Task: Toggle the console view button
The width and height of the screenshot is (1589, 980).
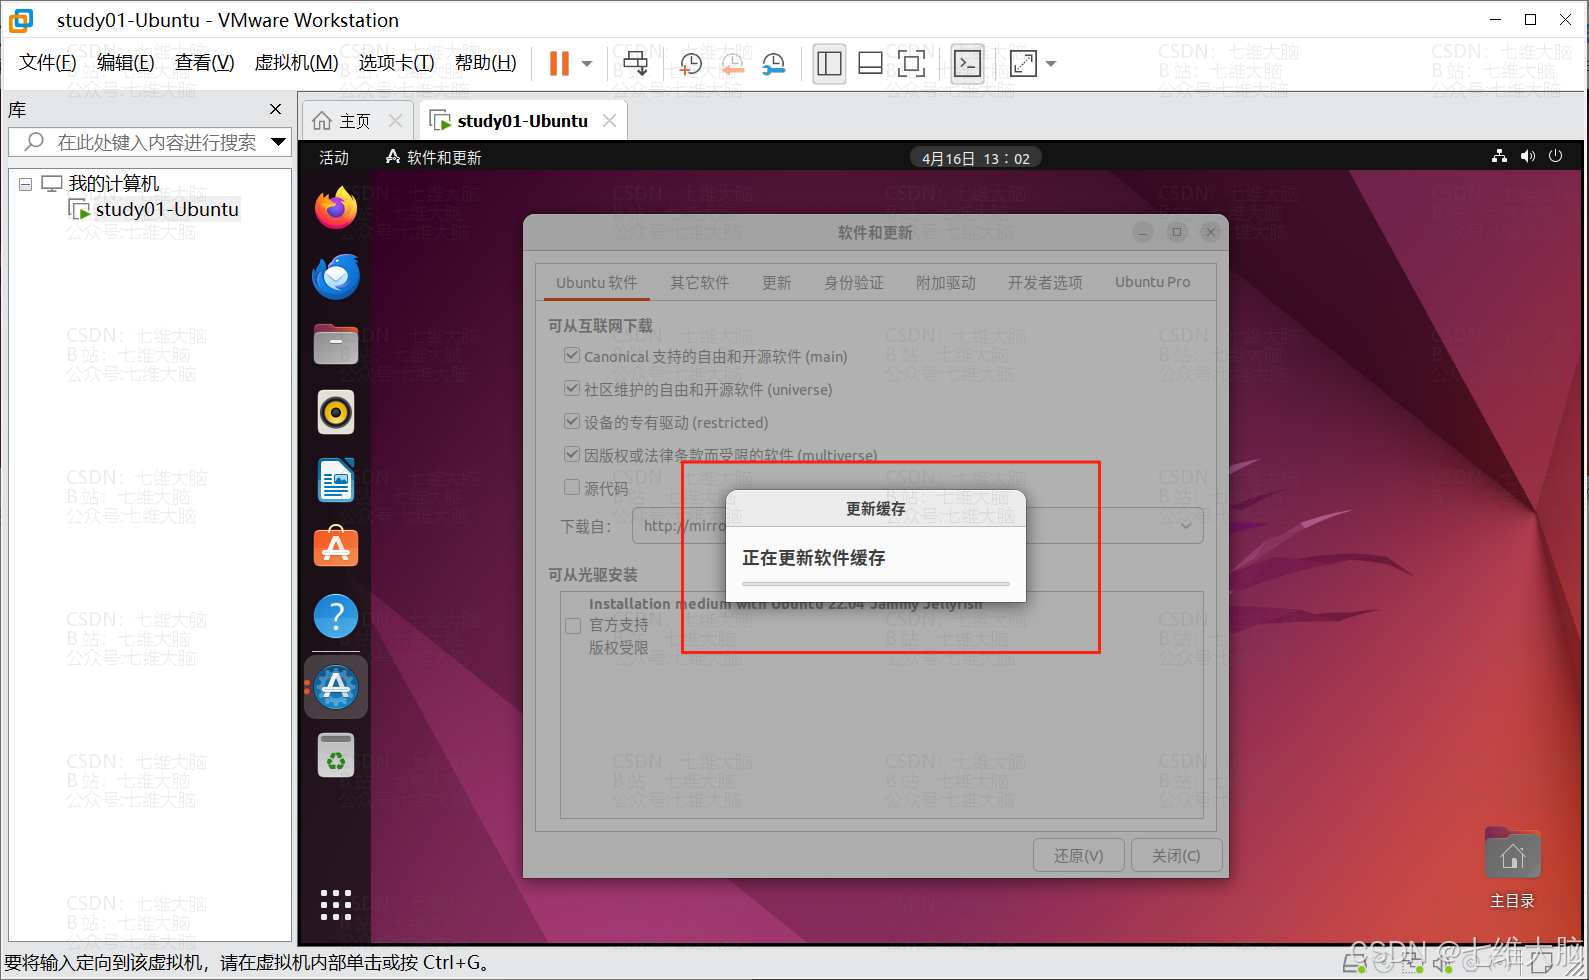Action: tap(967, 64)
